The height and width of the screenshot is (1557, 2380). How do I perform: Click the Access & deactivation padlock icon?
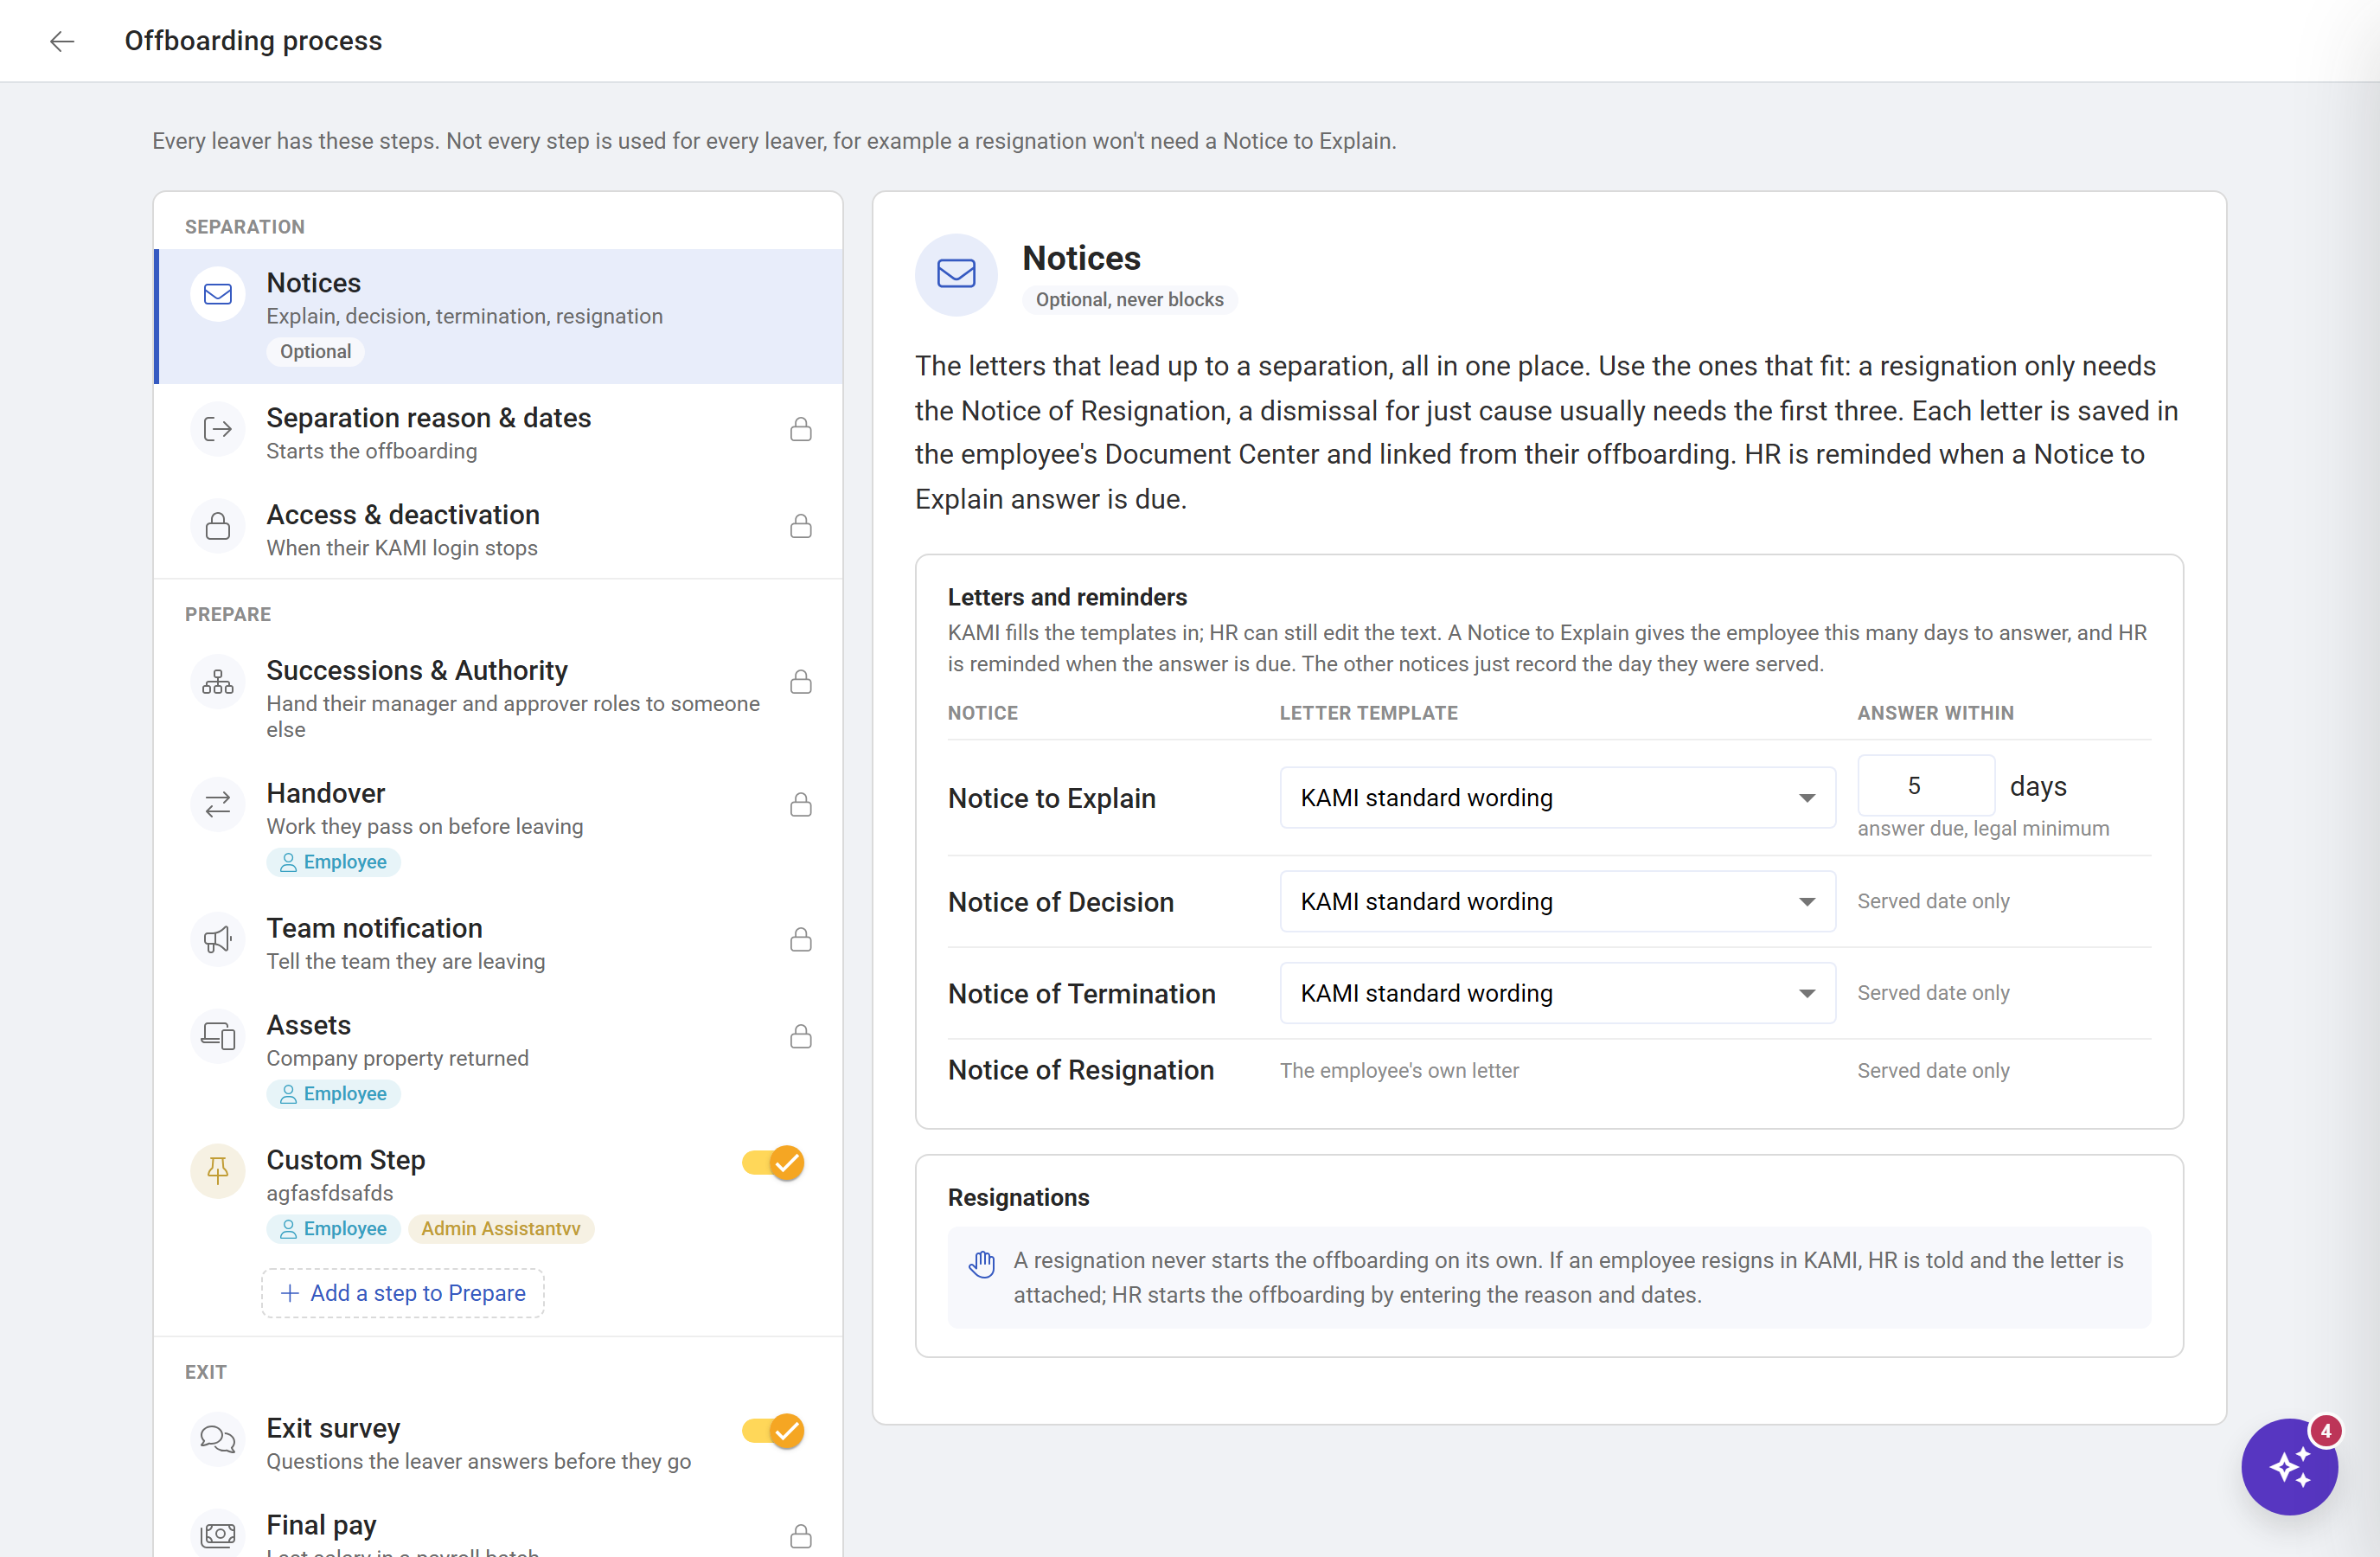click(x=218, y=527)
